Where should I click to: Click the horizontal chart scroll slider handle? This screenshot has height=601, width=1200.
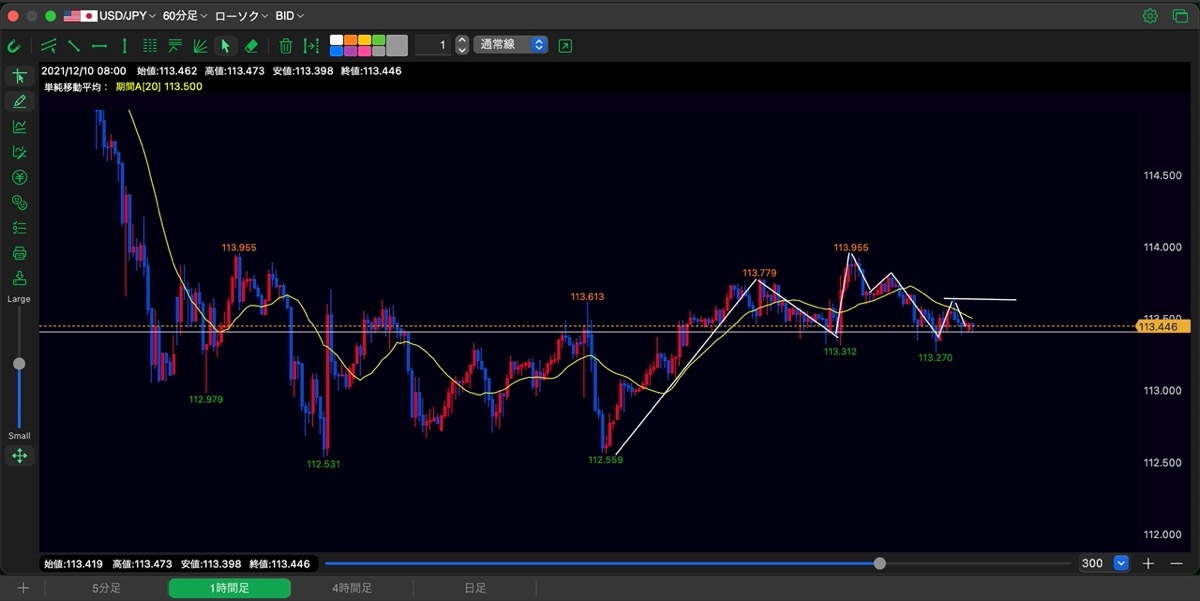tap(880, 564)
